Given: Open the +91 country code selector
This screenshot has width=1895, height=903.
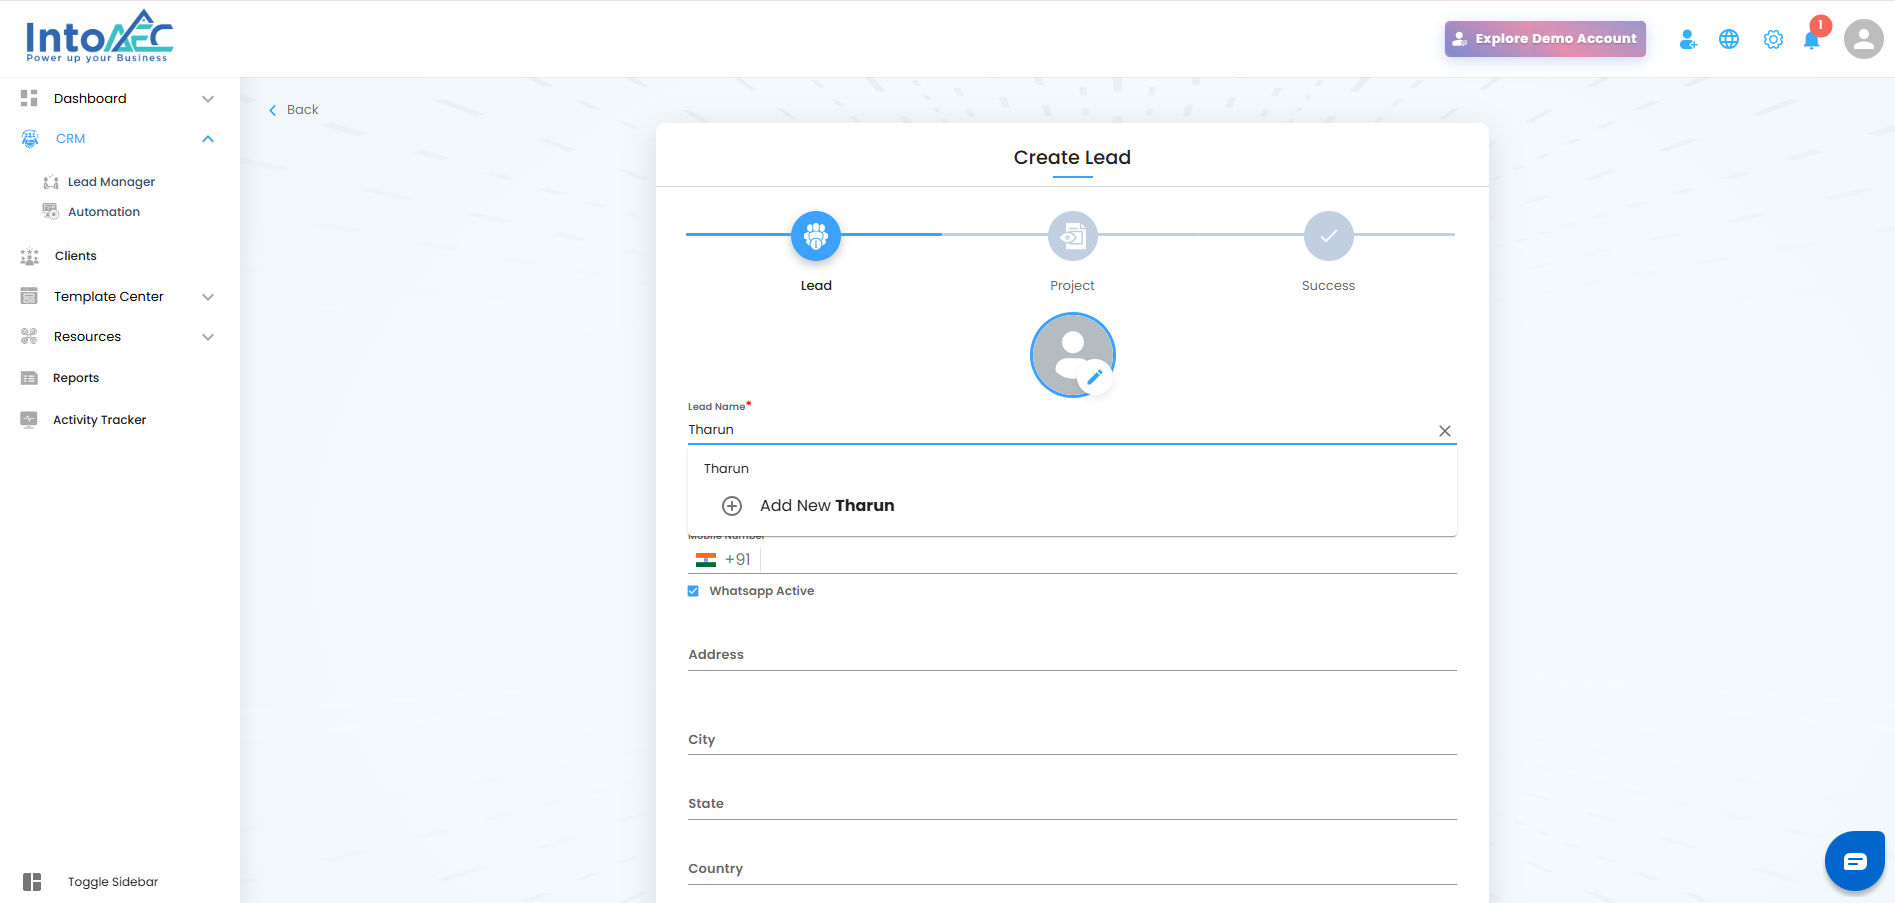Looking at the screenshot, I should [x=723, y=560].
